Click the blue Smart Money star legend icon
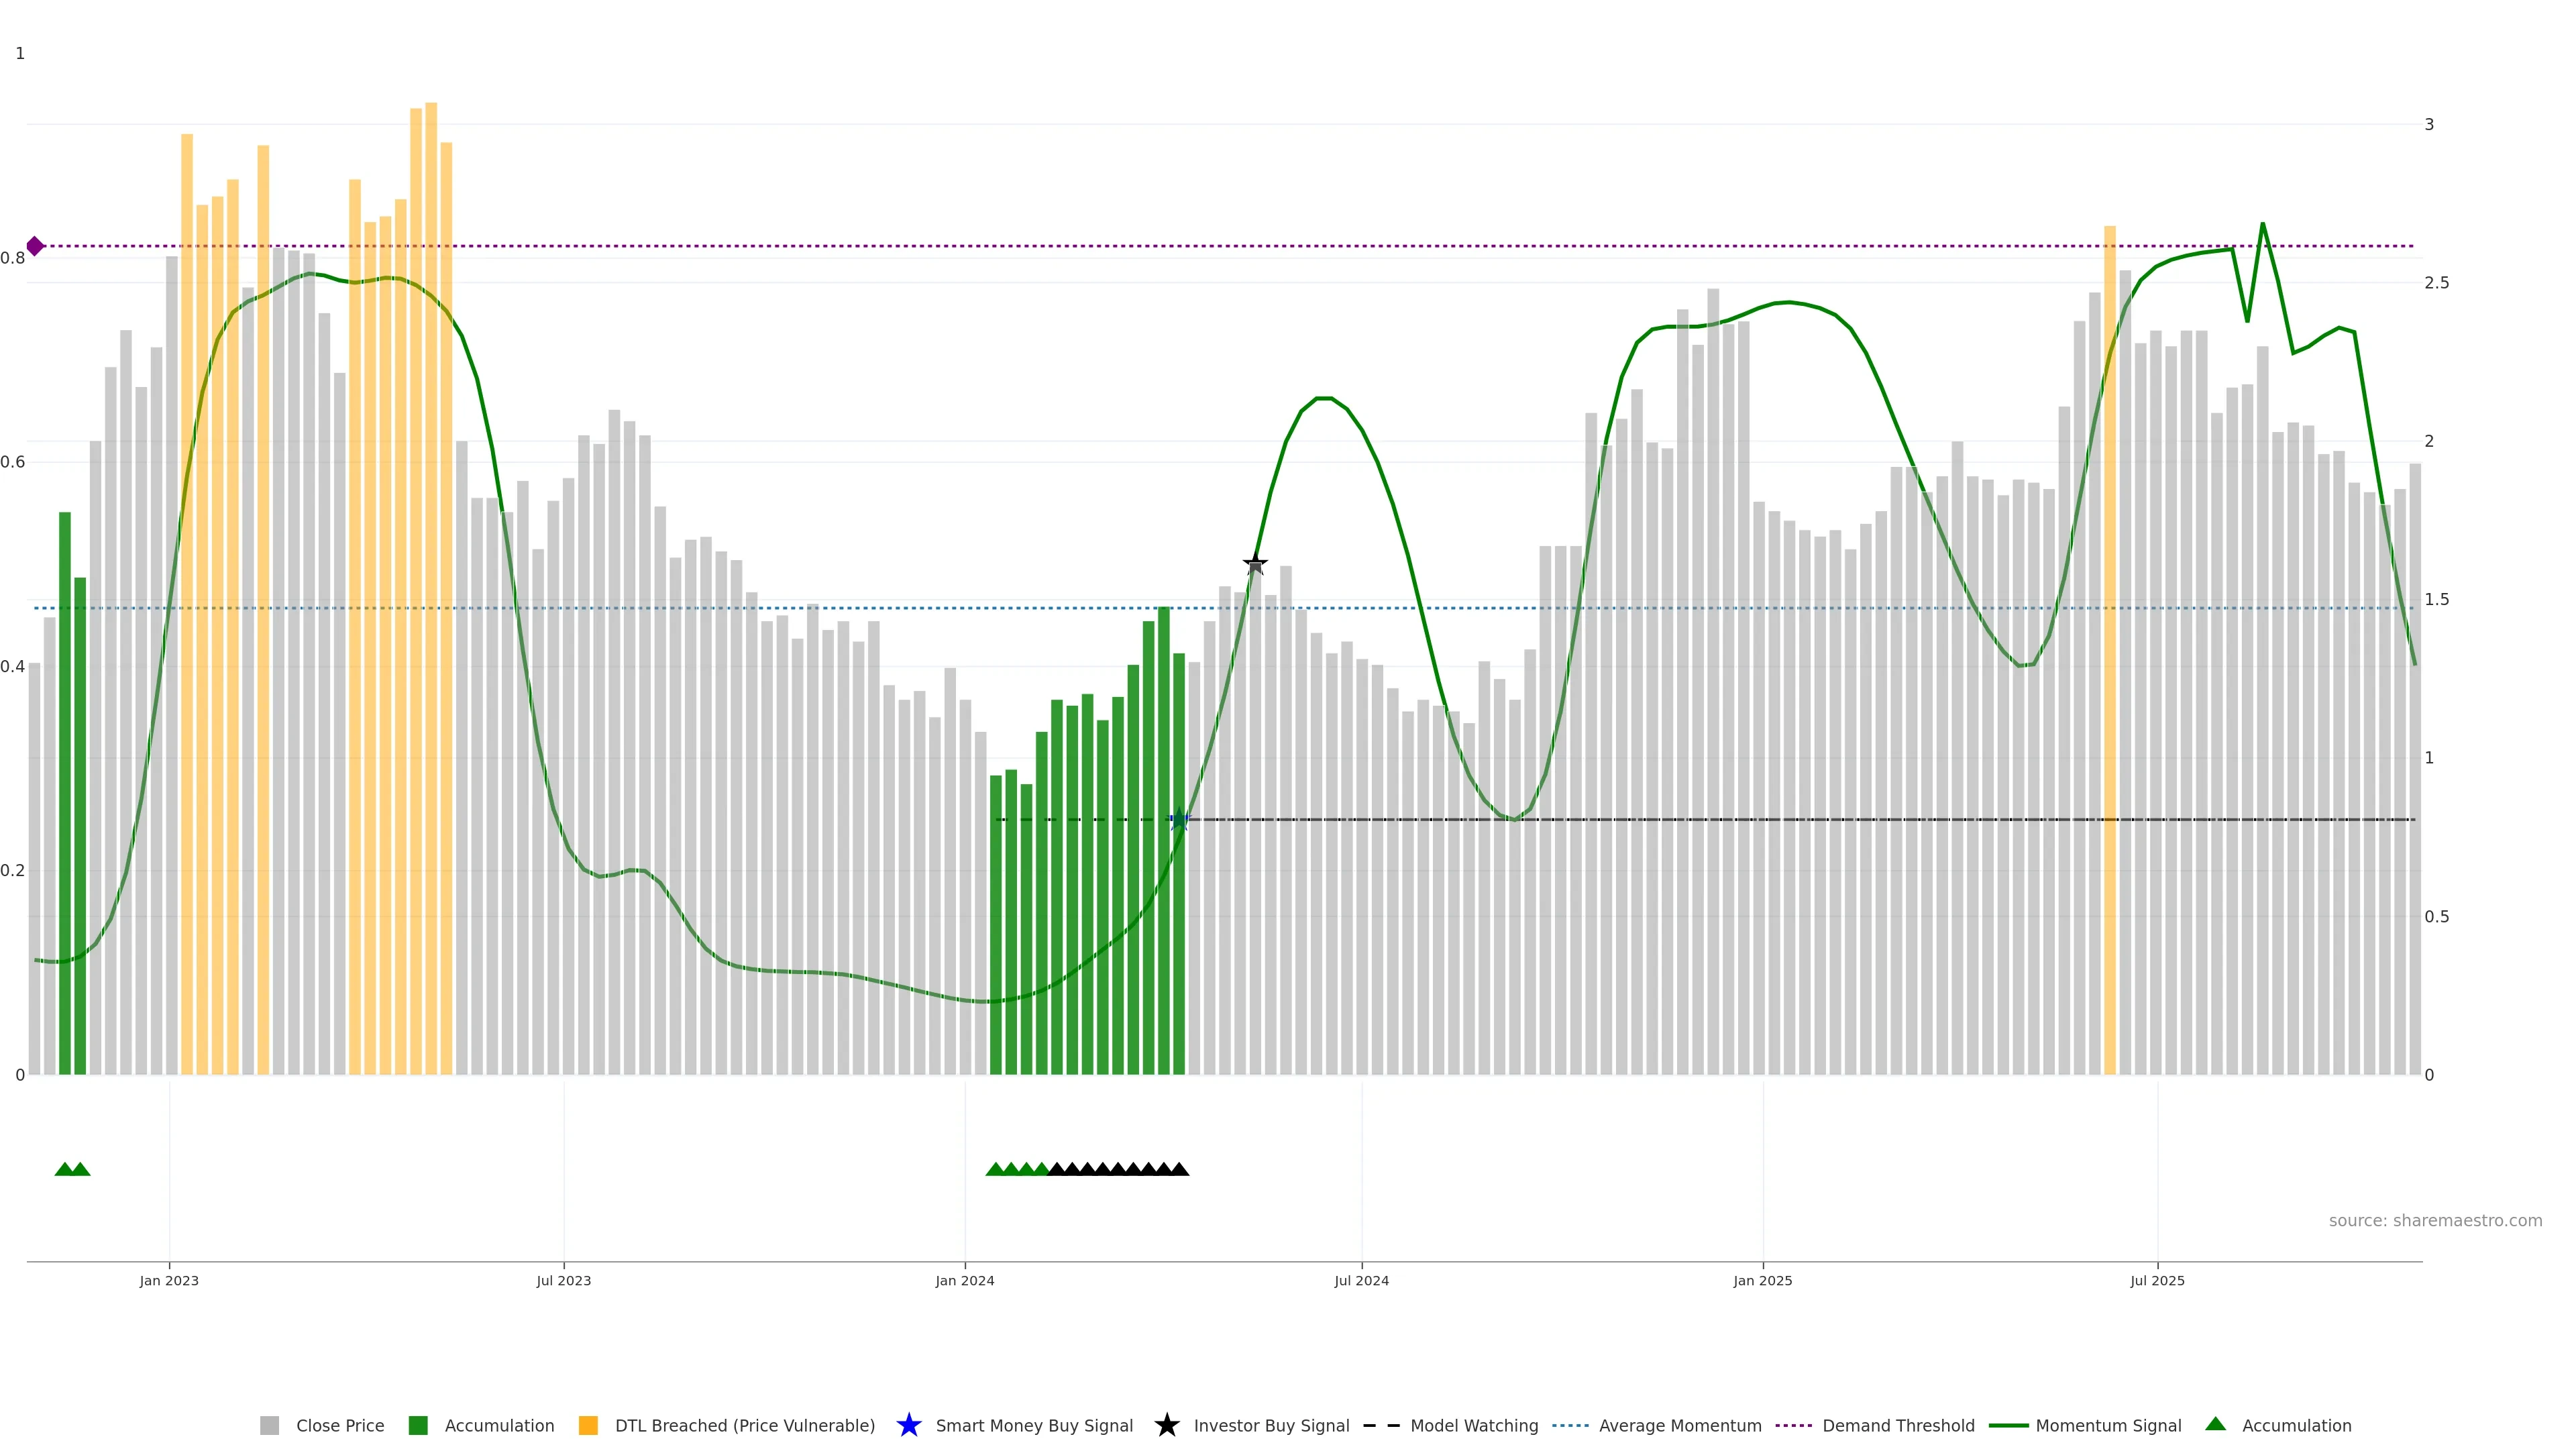This screenshot has width=2576, height=1449. tap(908, 1425)
